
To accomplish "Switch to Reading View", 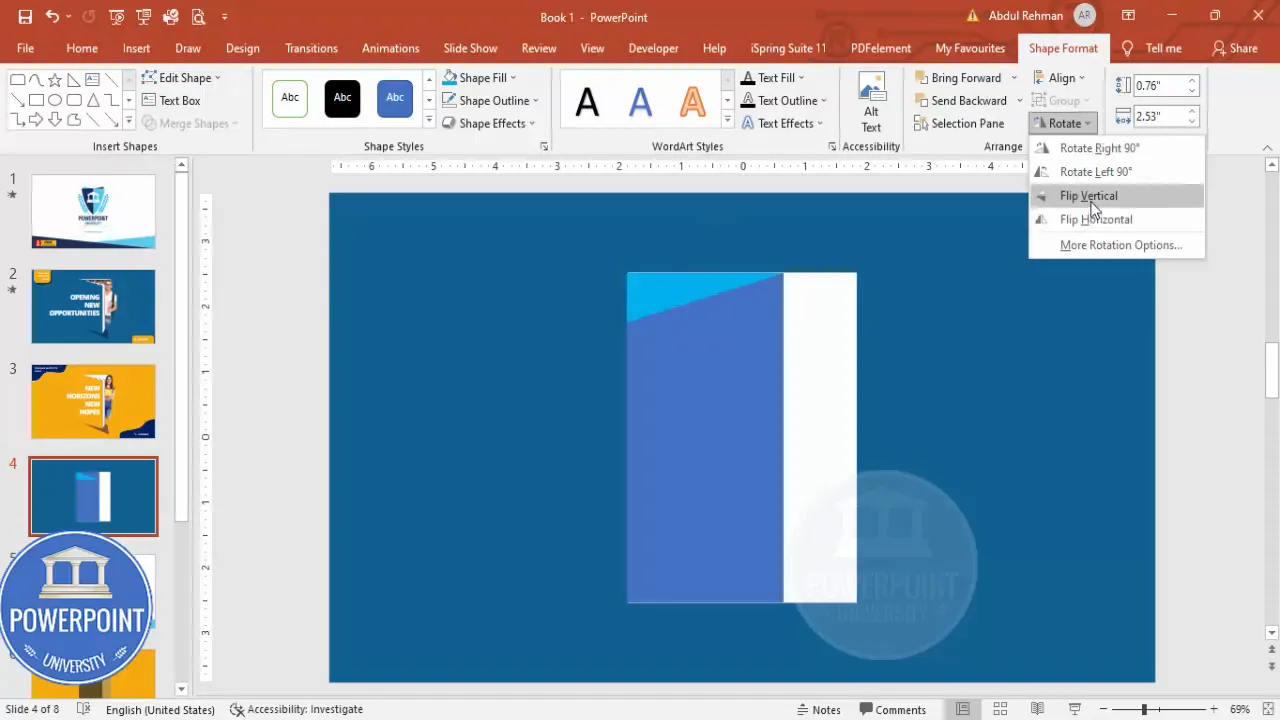I will point(1037,709).
